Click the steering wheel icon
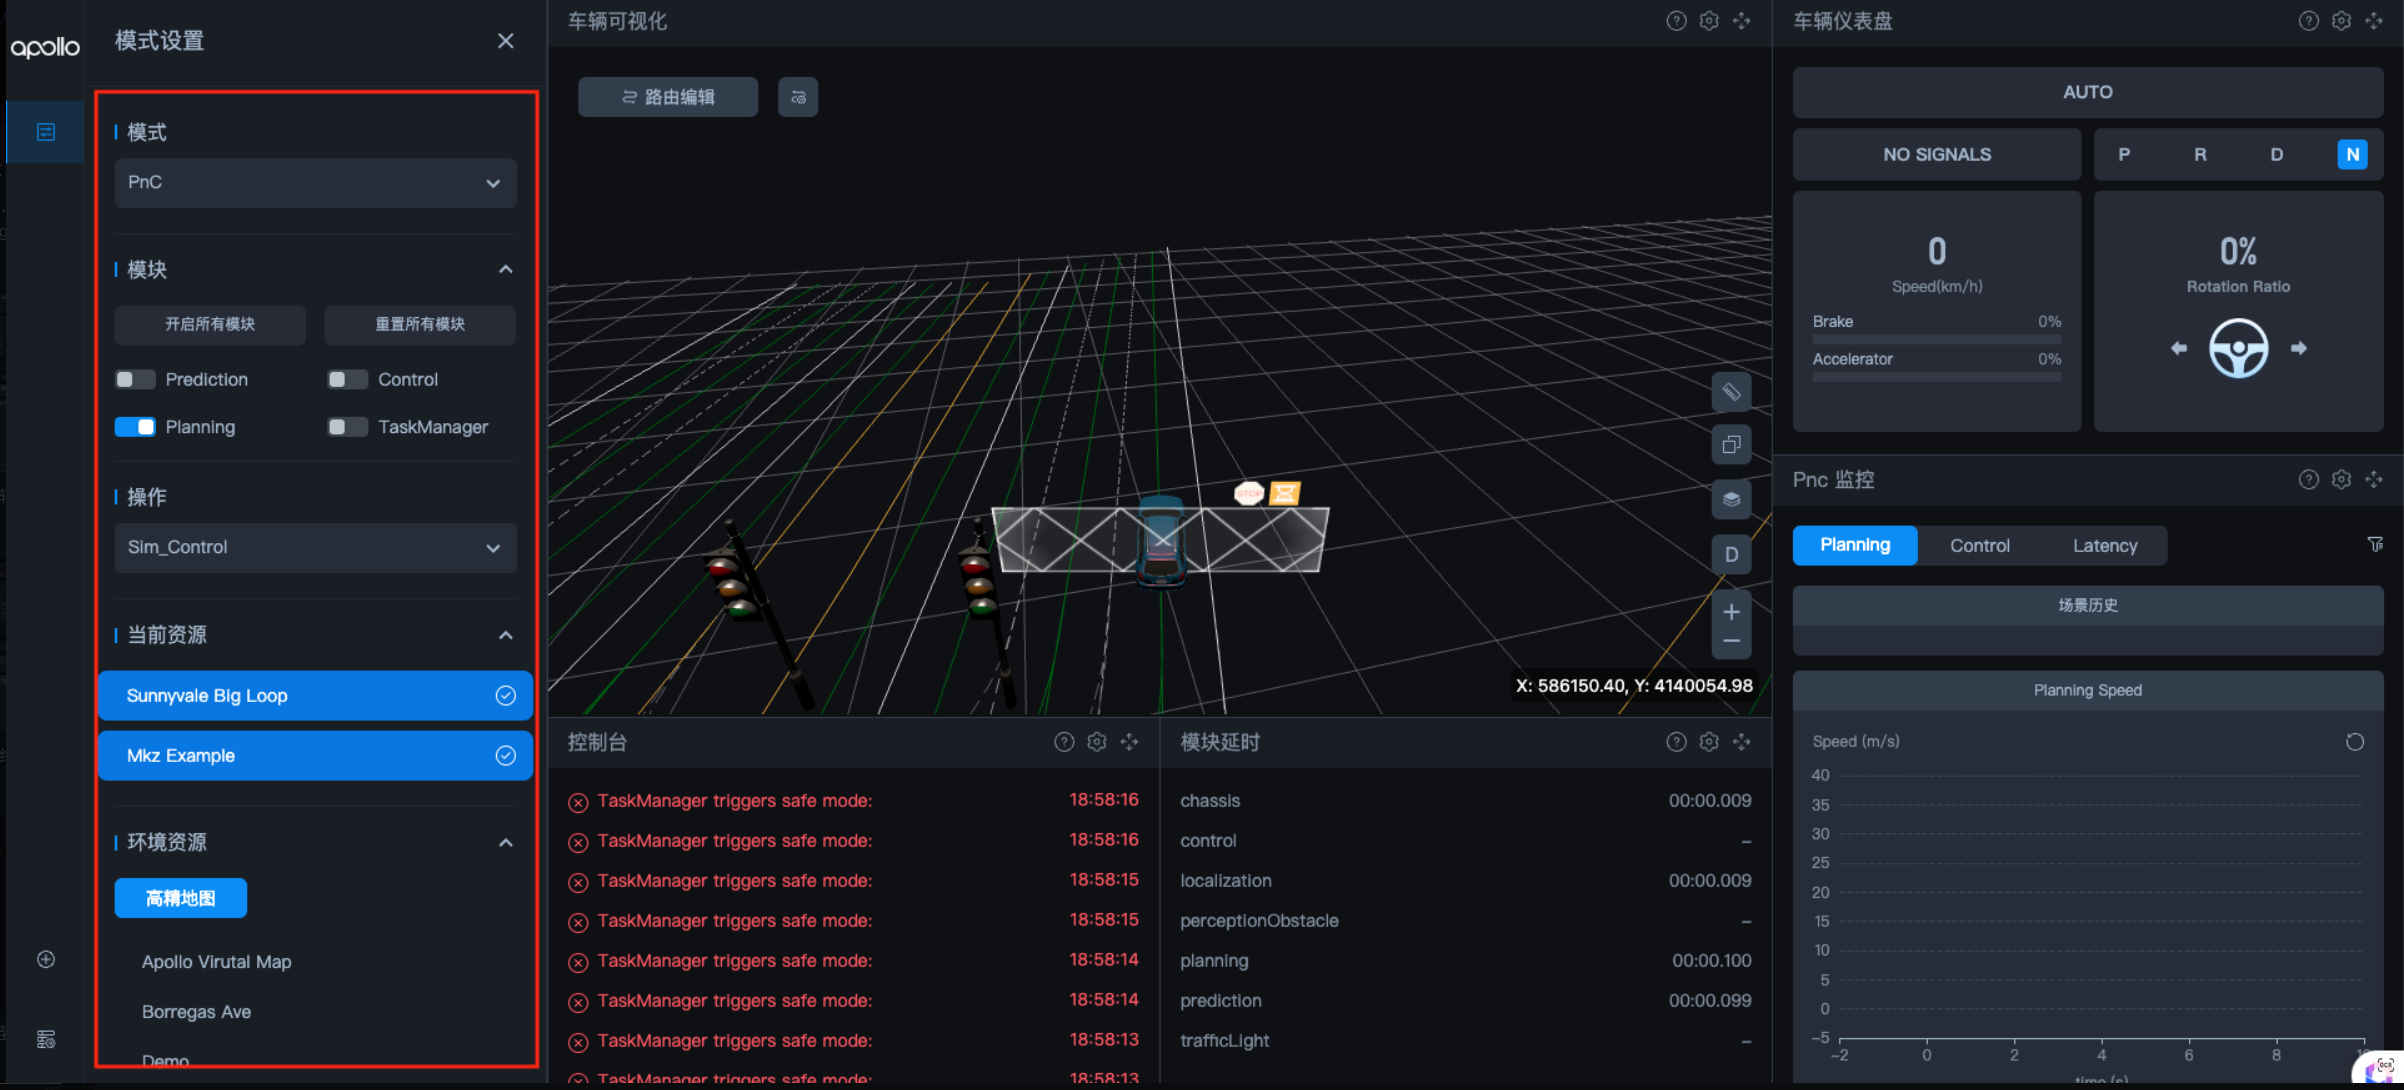The image size is (2404, 1090). [2238, 348]
